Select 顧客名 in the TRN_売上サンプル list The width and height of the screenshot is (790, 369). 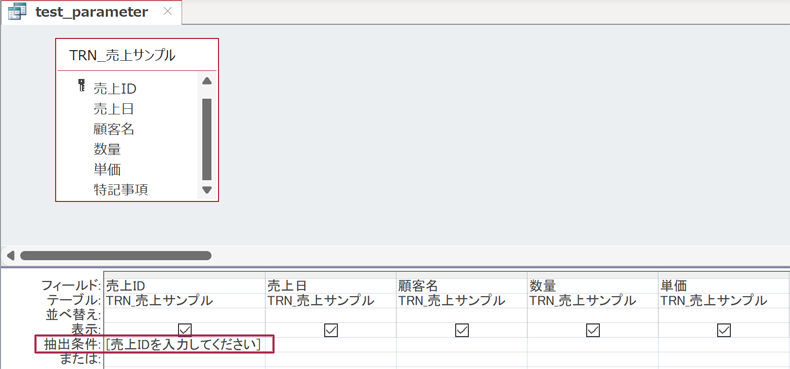[x=114, y=130]
